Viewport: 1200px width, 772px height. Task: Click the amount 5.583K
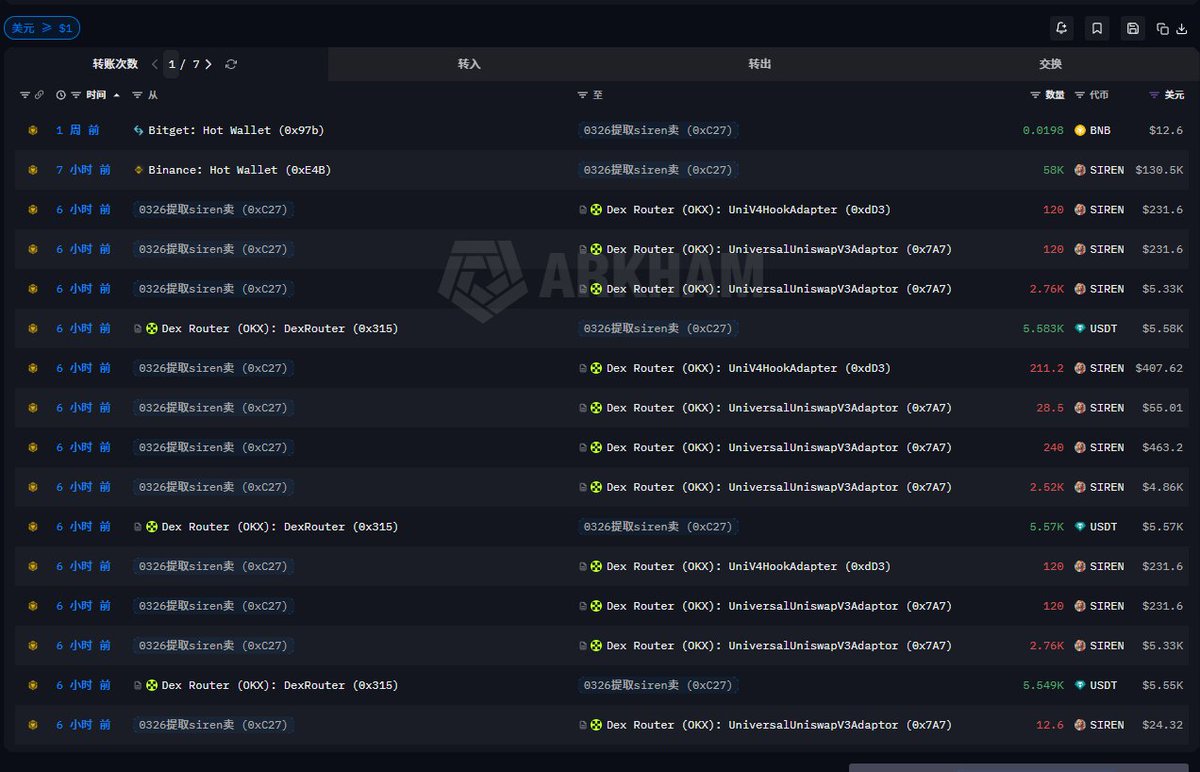pos(1043,328)
